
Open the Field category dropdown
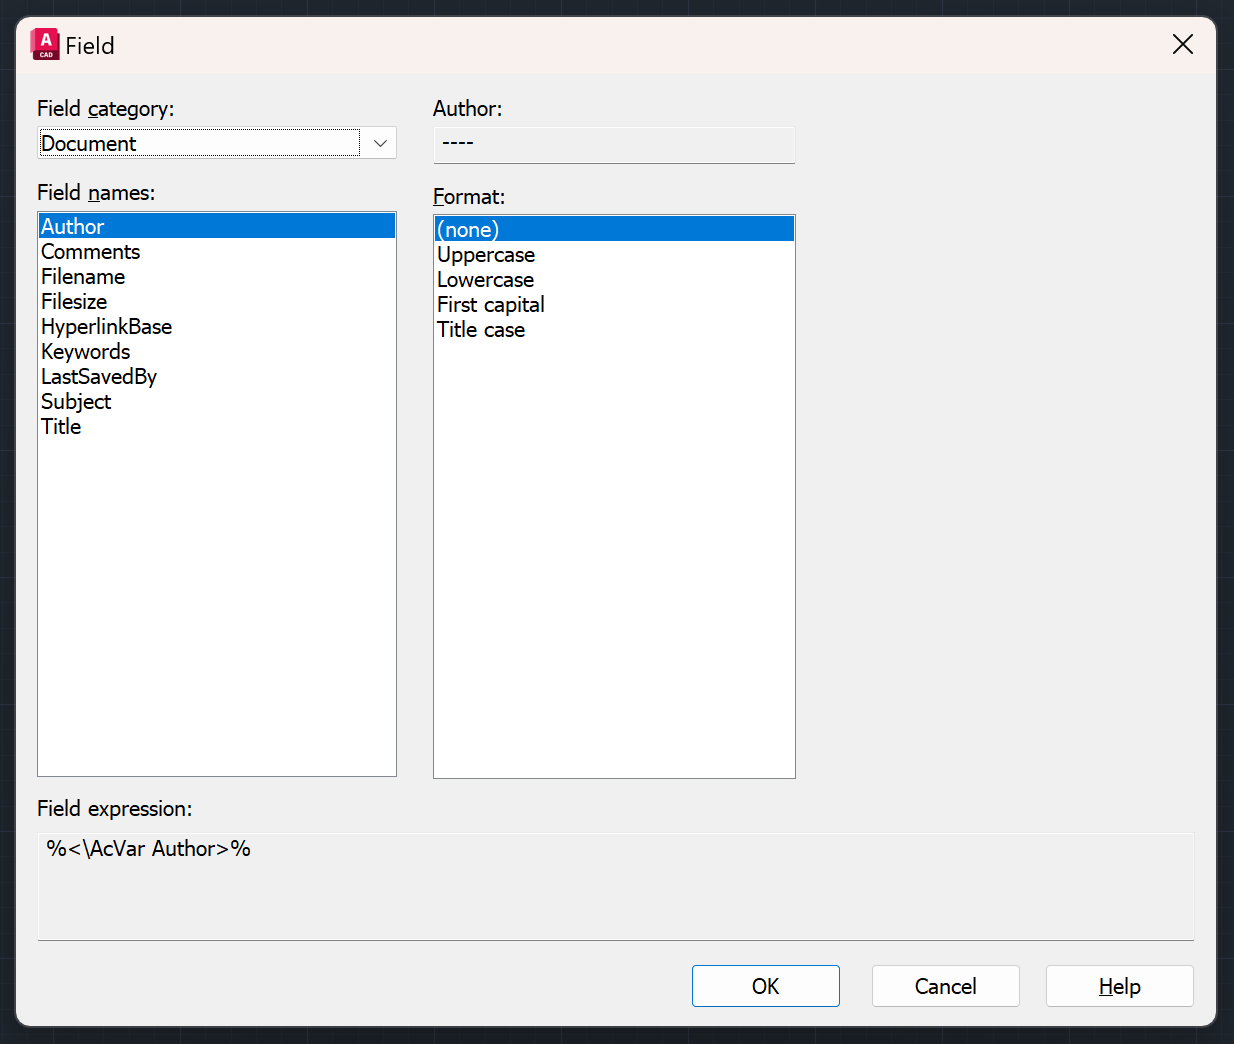(378, 143)
